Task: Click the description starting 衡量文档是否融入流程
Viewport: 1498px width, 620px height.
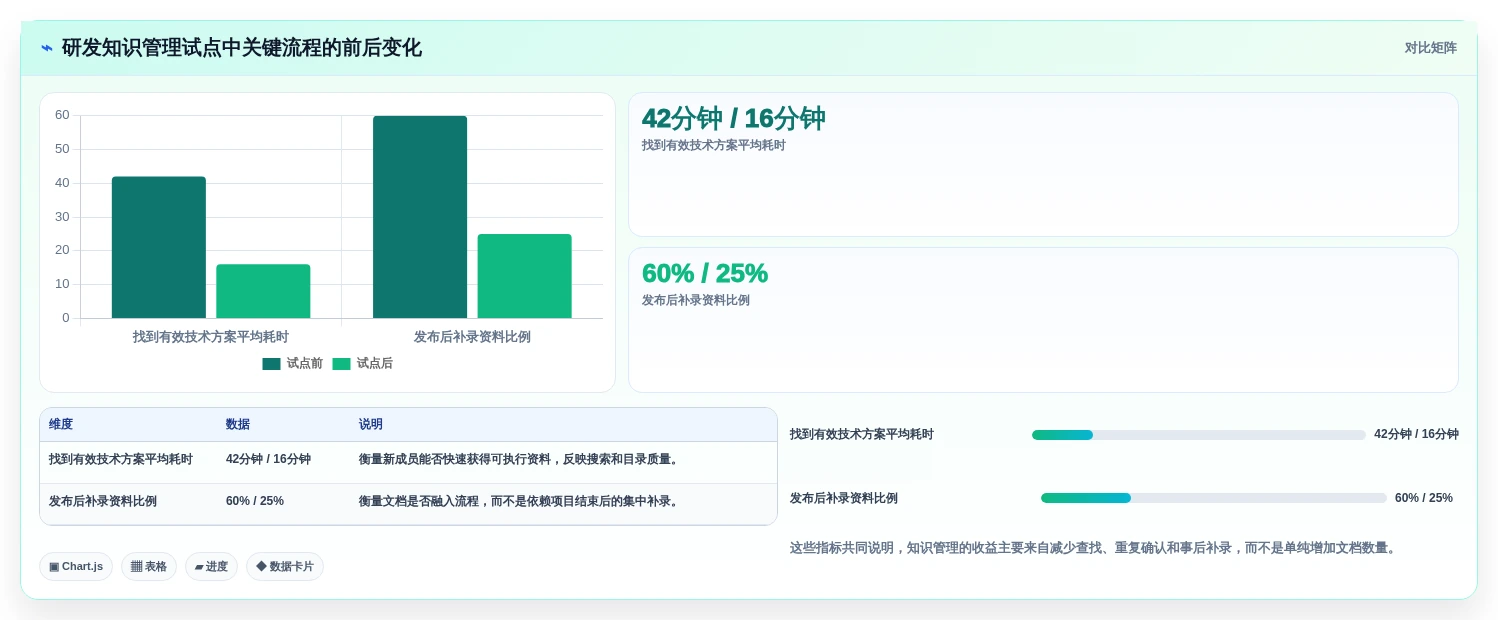Action: tap(520, 501)
